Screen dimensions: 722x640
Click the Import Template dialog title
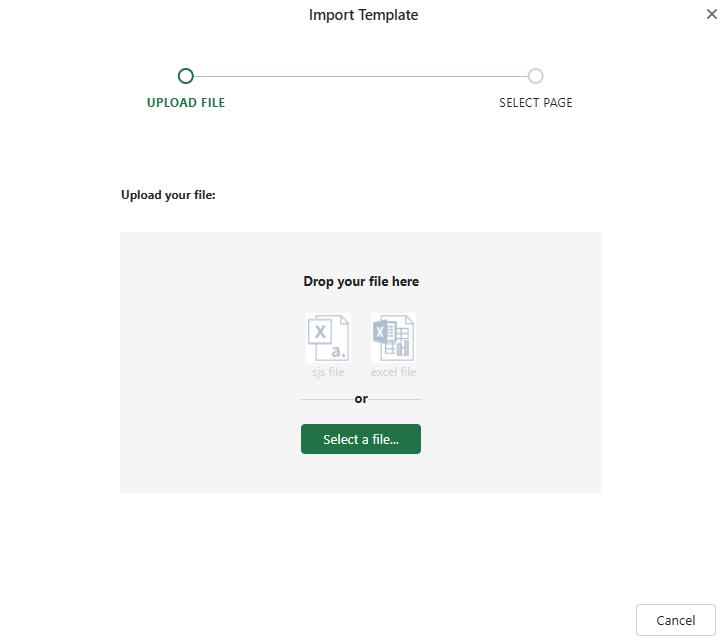[364, 15]
